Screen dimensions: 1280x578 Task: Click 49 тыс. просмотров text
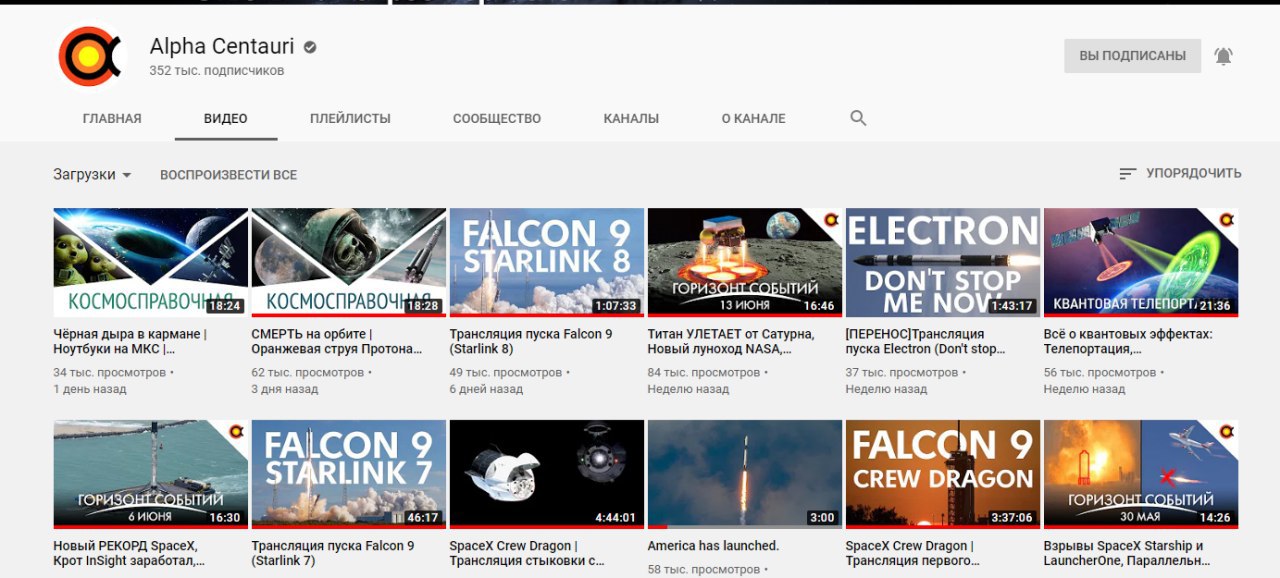click(x=507, y=372)
